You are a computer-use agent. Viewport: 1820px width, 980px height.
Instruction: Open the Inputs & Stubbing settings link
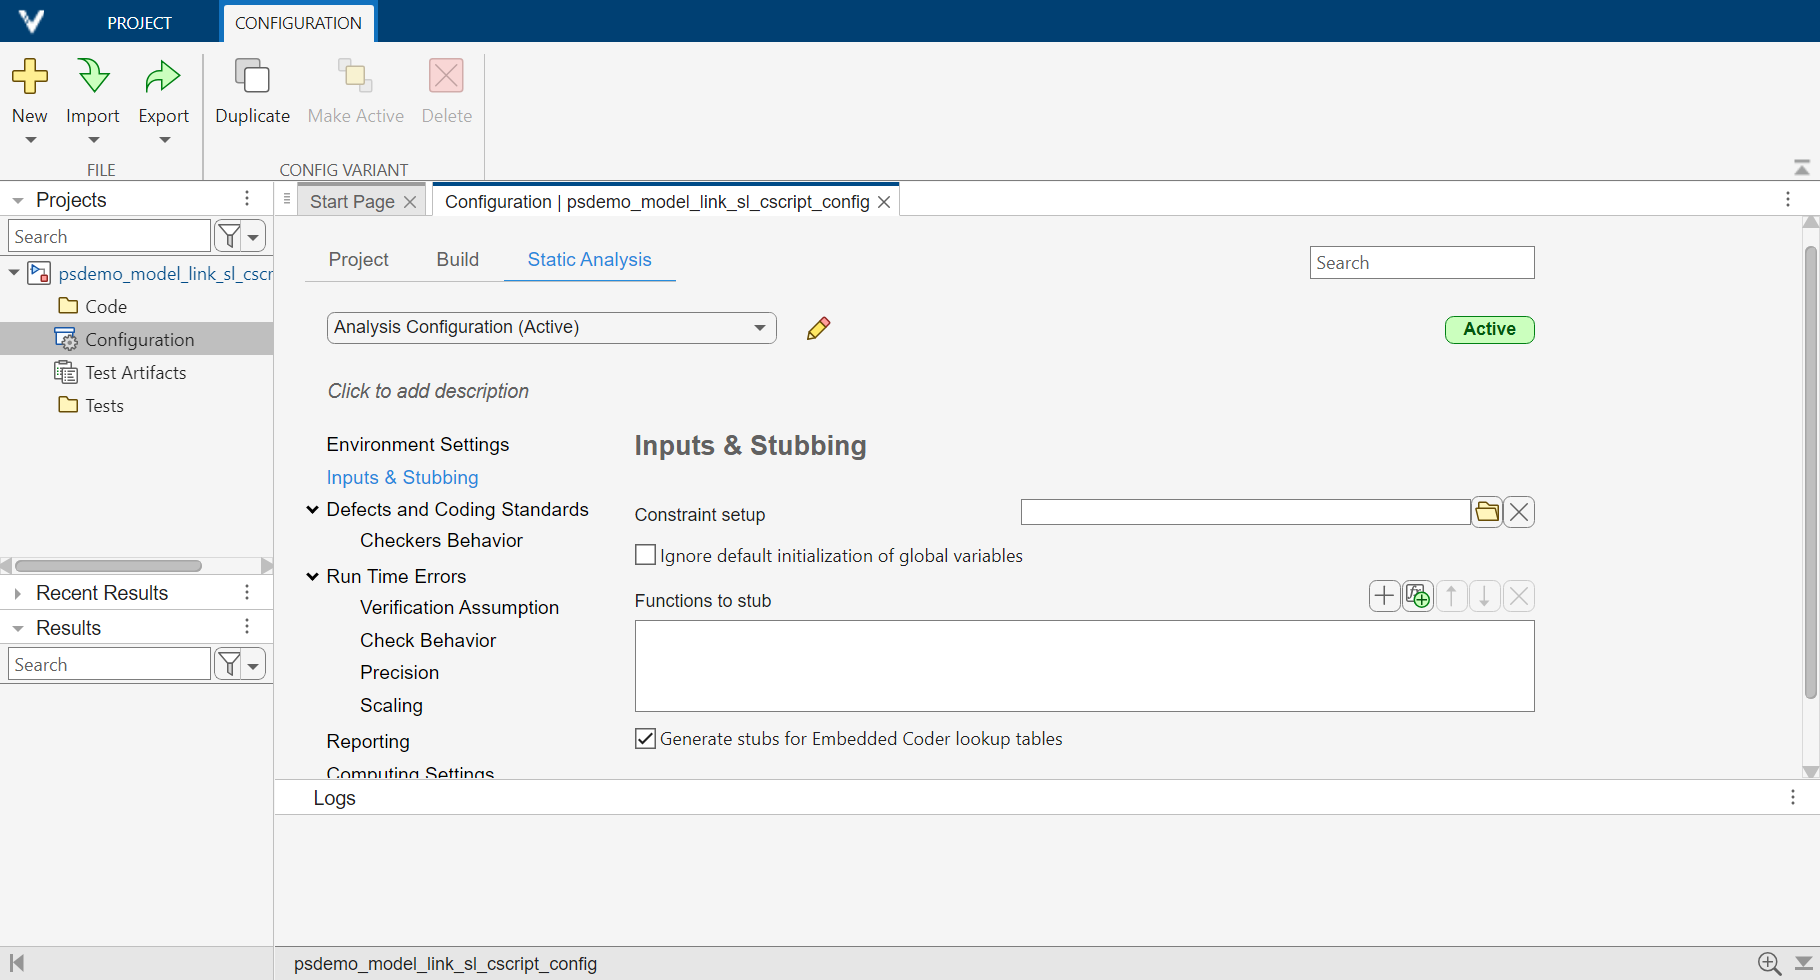click(402, 477)
